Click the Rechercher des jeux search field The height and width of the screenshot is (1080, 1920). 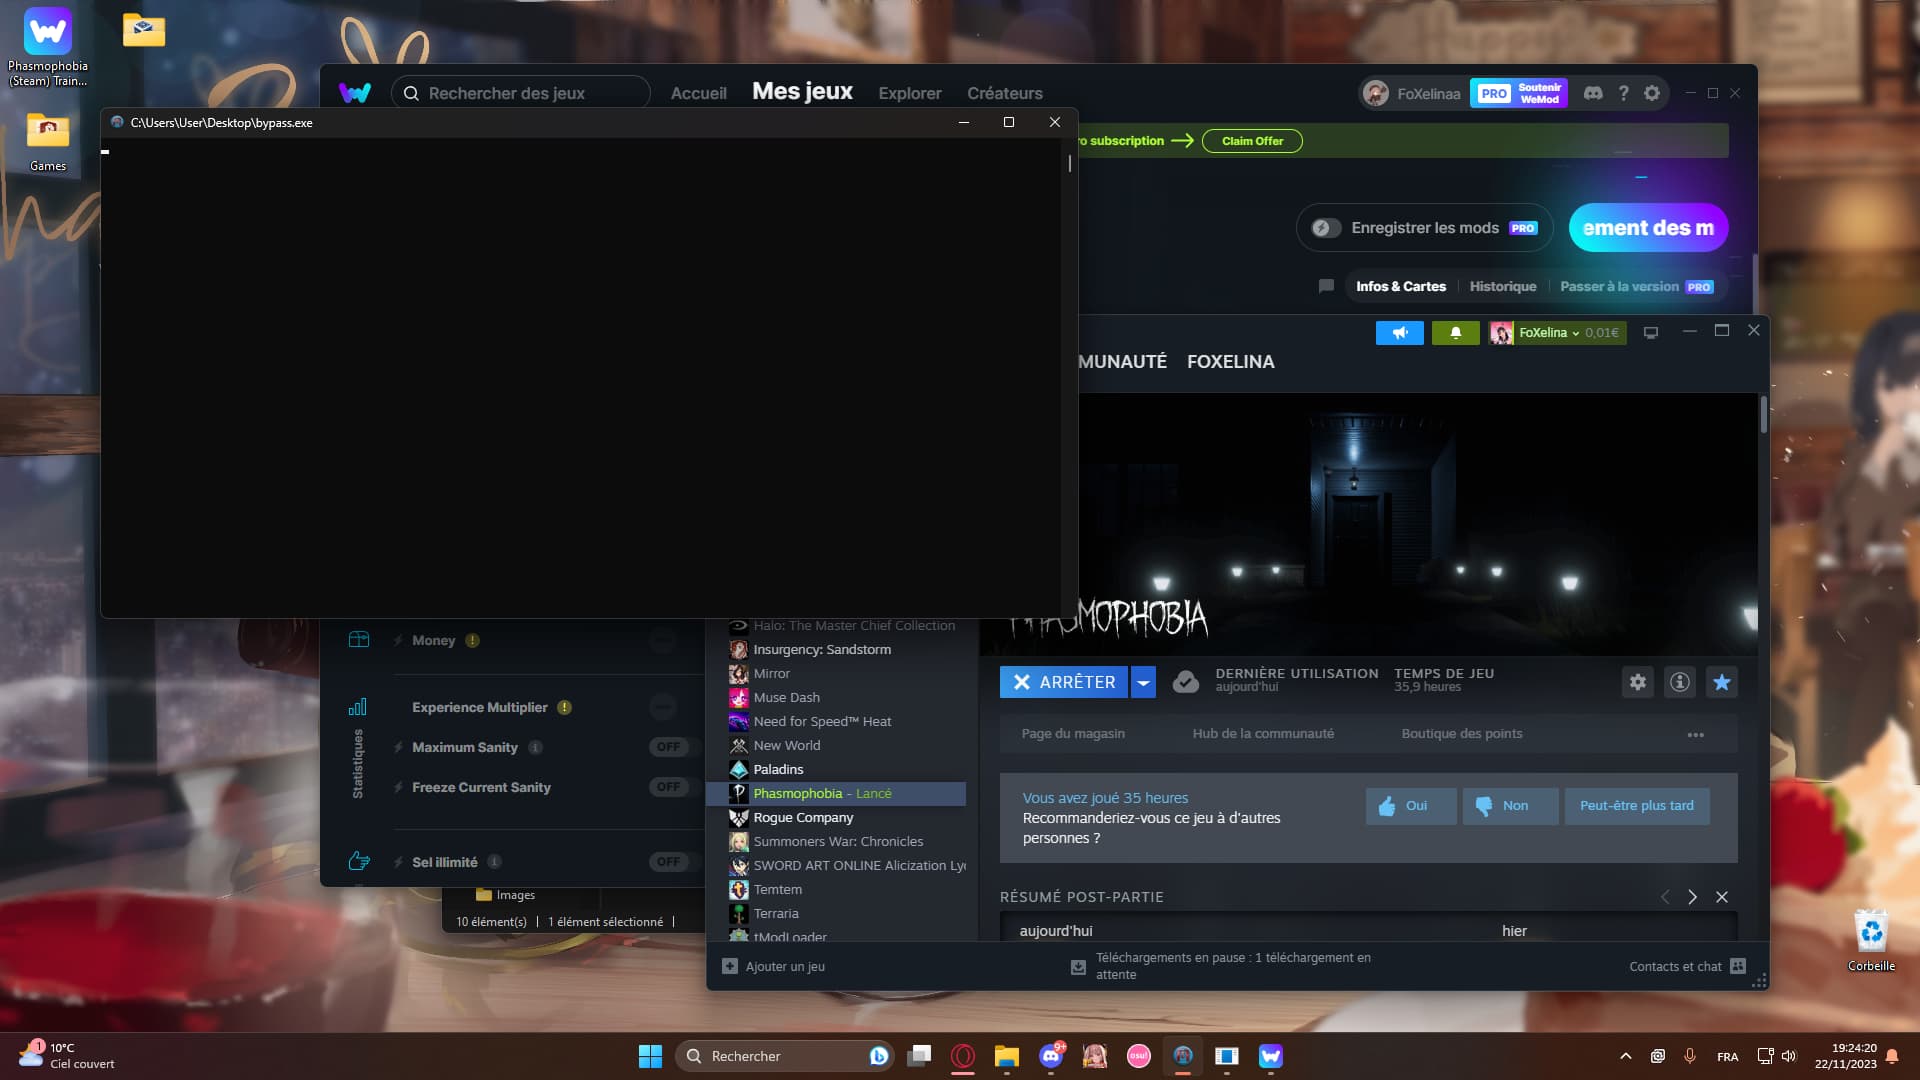520,93
